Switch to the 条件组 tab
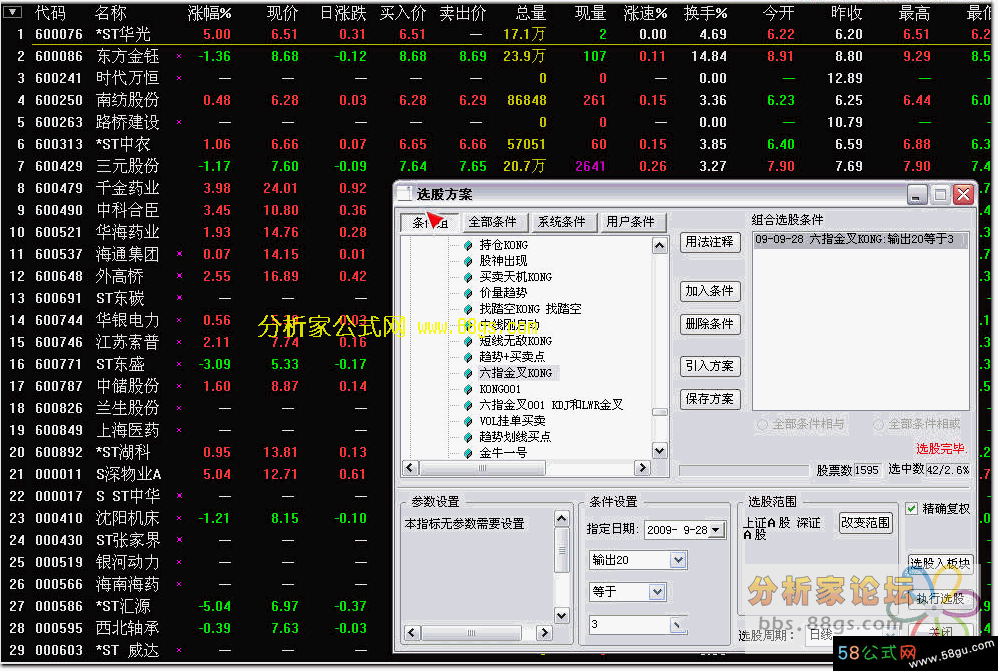The height and width of the screenshot is (671, 998). point(430,222)
